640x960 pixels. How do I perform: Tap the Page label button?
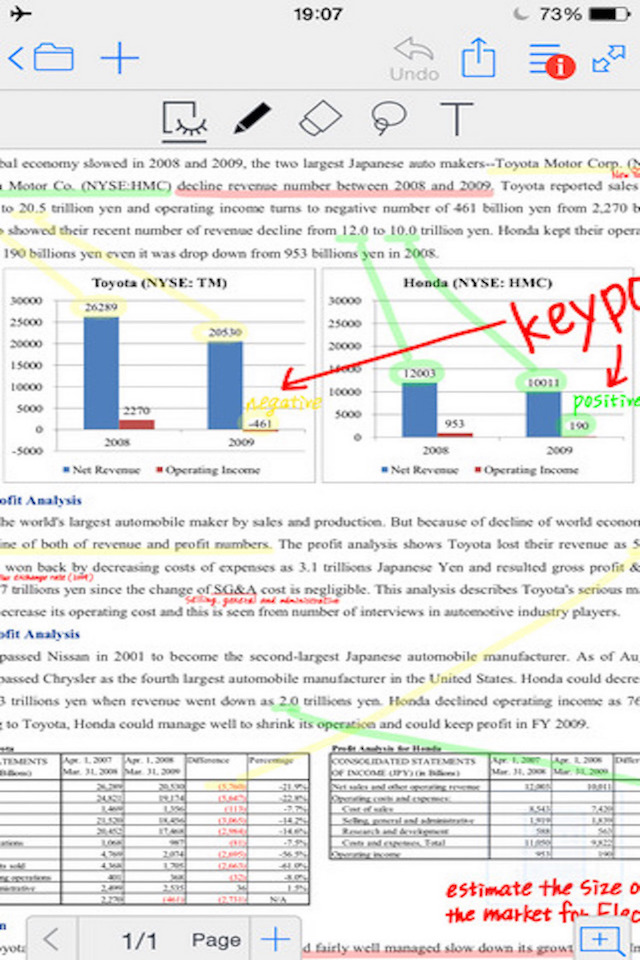tap(216, 940)
